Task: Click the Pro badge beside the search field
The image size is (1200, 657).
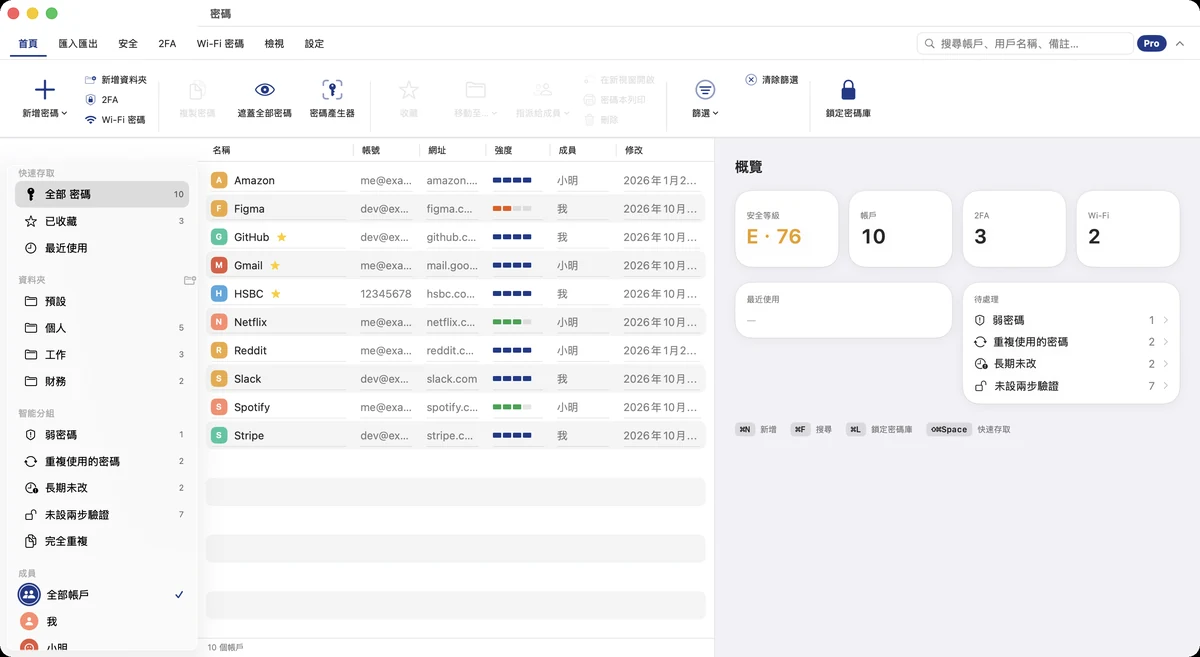Action: pos(1152,44)
